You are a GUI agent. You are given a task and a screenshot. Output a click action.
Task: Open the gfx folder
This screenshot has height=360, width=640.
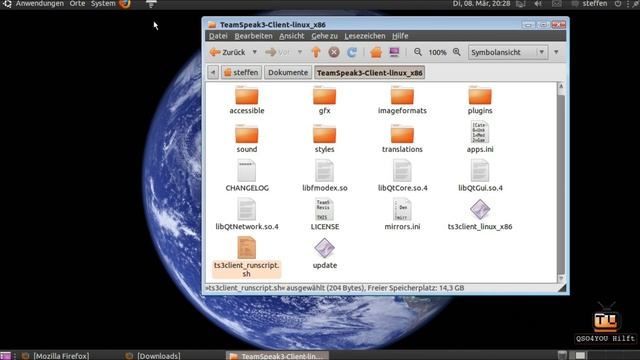pos(324,100)
